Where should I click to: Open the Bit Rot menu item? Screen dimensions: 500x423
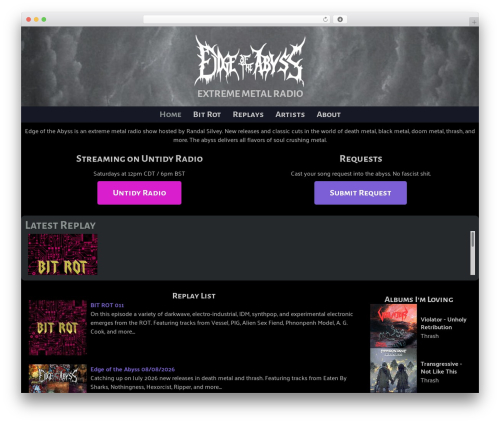point(207,114)
